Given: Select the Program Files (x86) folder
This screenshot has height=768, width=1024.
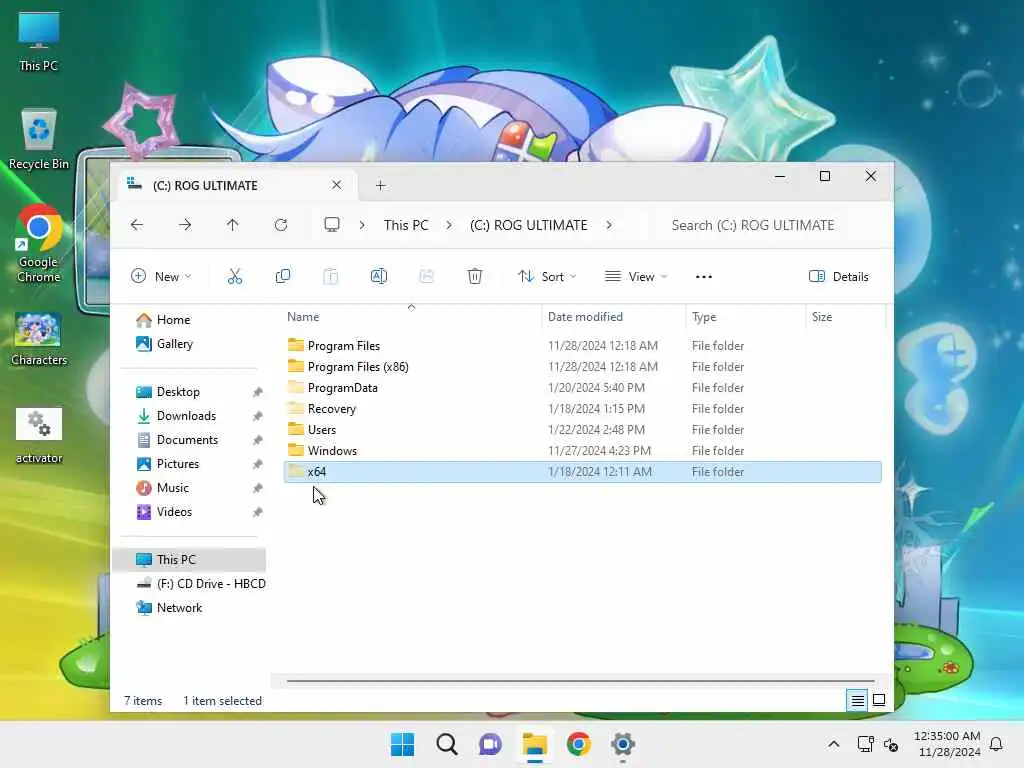Looking at the screenshot, I should pyautogui.click(x=583, y=367).
